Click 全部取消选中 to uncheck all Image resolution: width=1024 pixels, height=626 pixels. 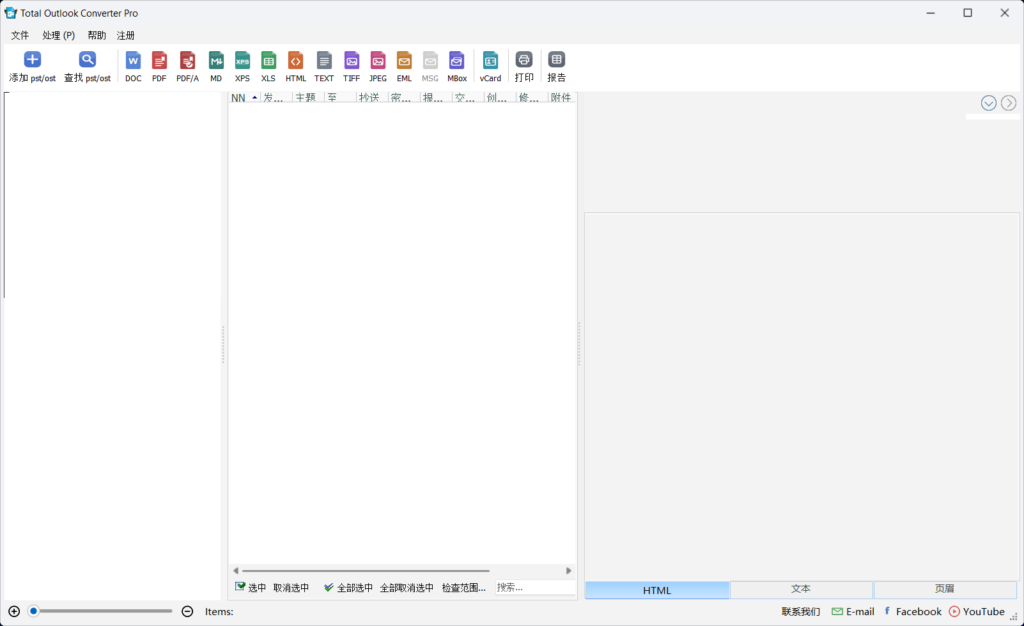pos(407,587)
